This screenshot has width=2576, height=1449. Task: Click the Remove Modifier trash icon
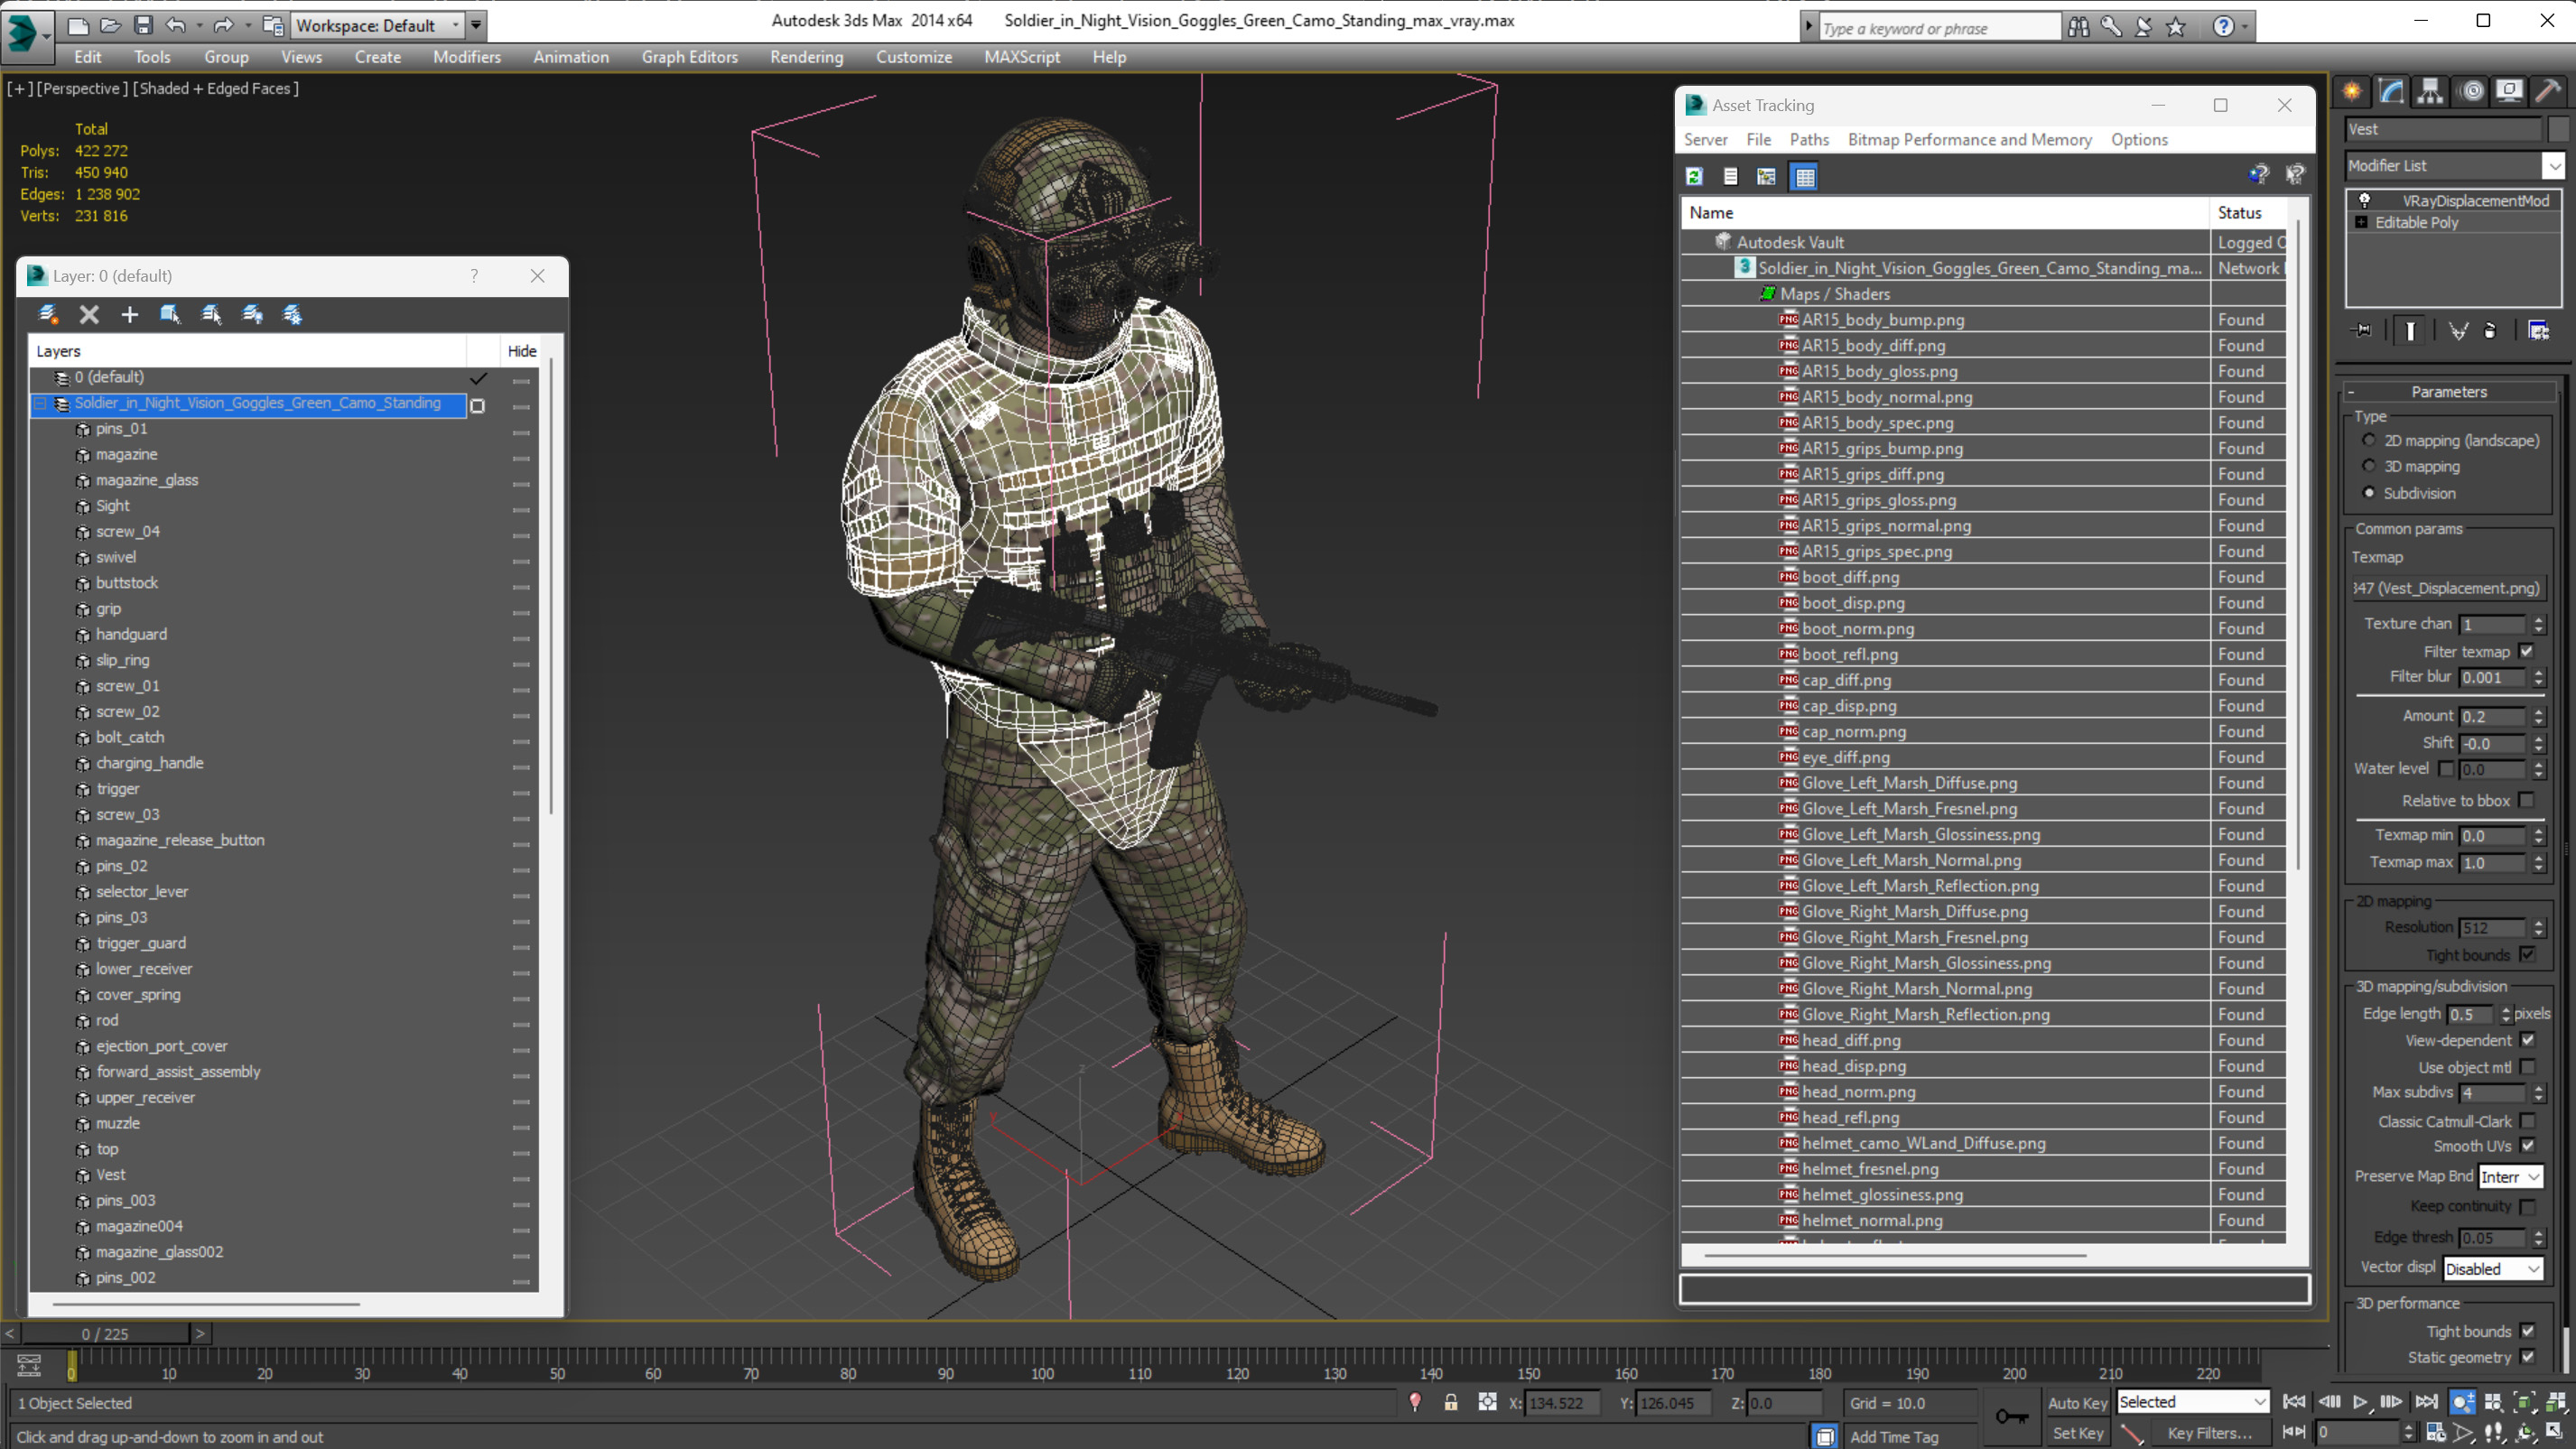(2490, 330)
